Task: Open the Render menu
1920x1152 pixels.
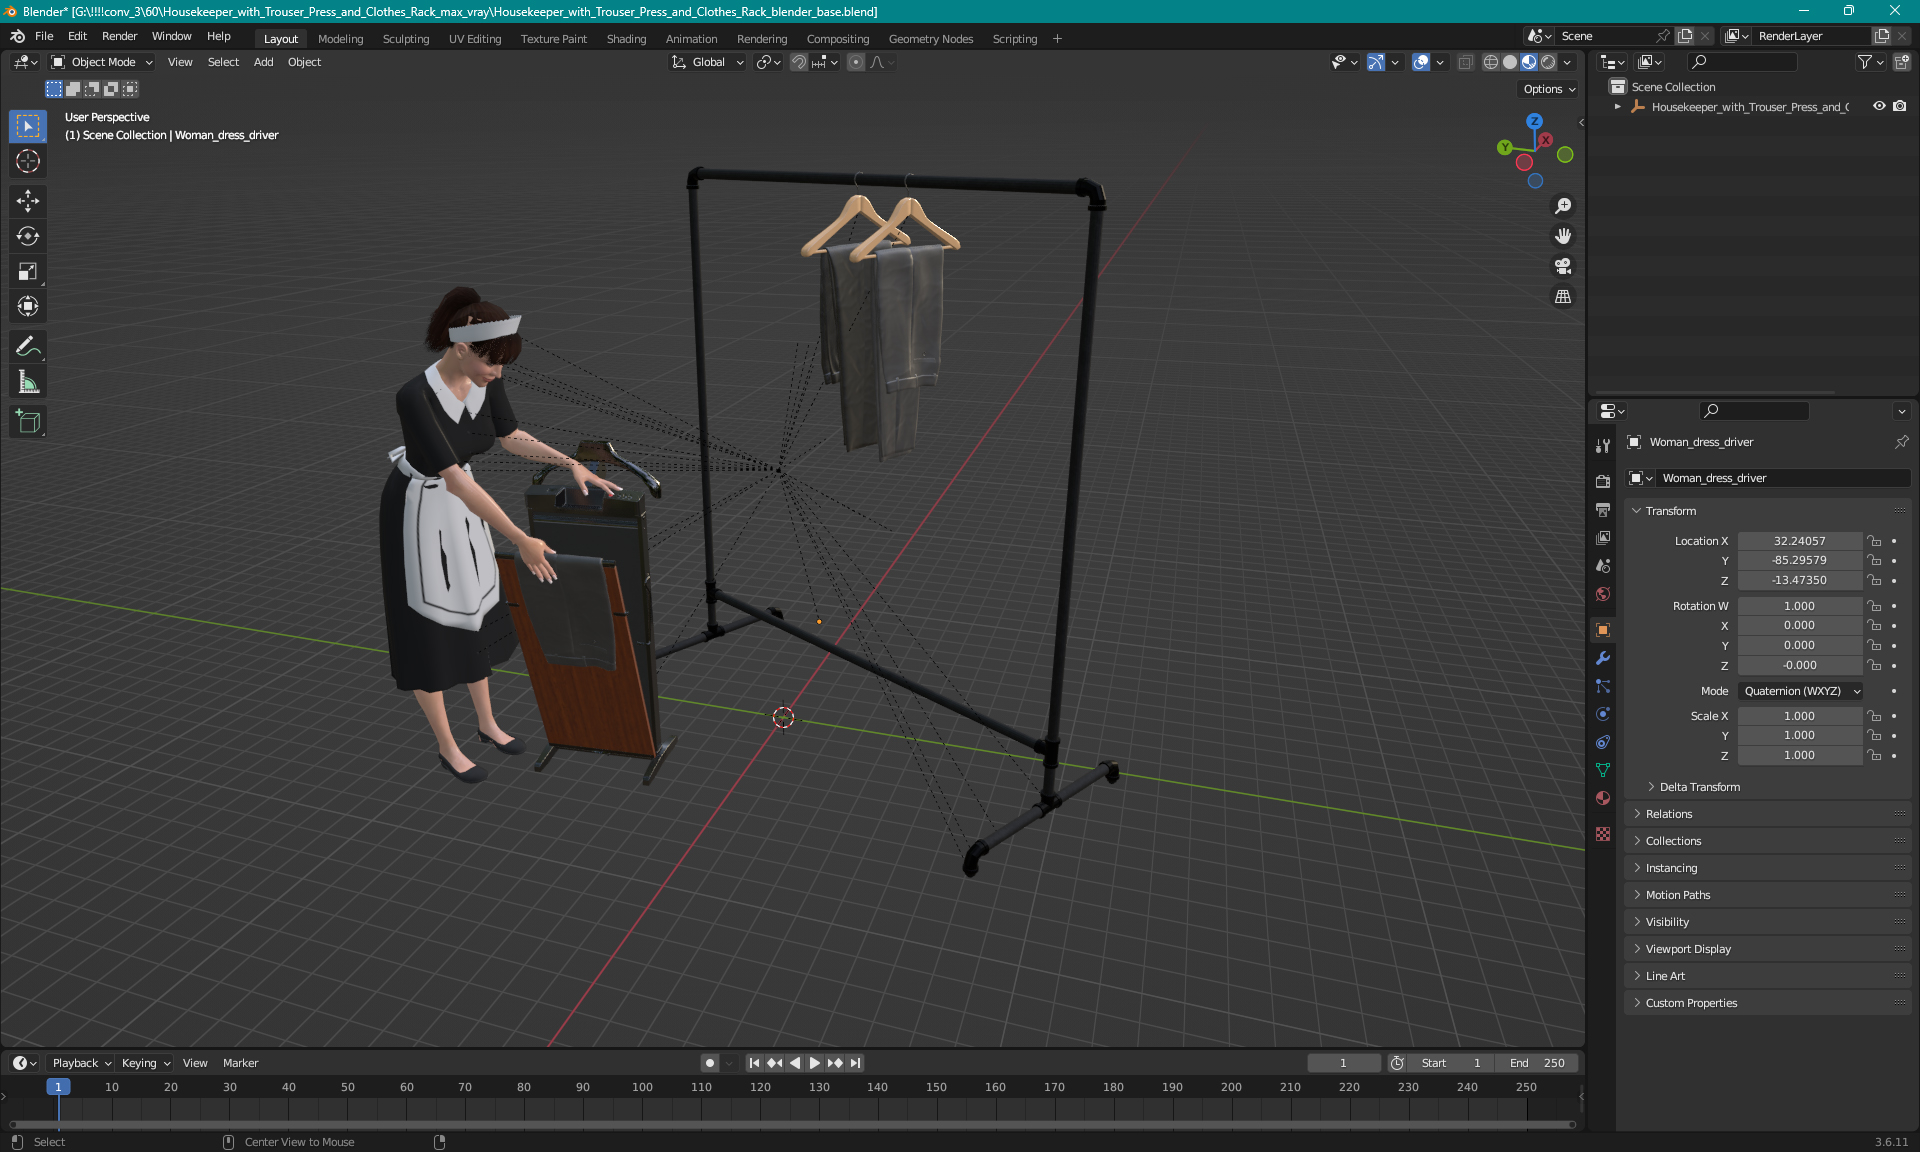Action: [x=119, y=36]
